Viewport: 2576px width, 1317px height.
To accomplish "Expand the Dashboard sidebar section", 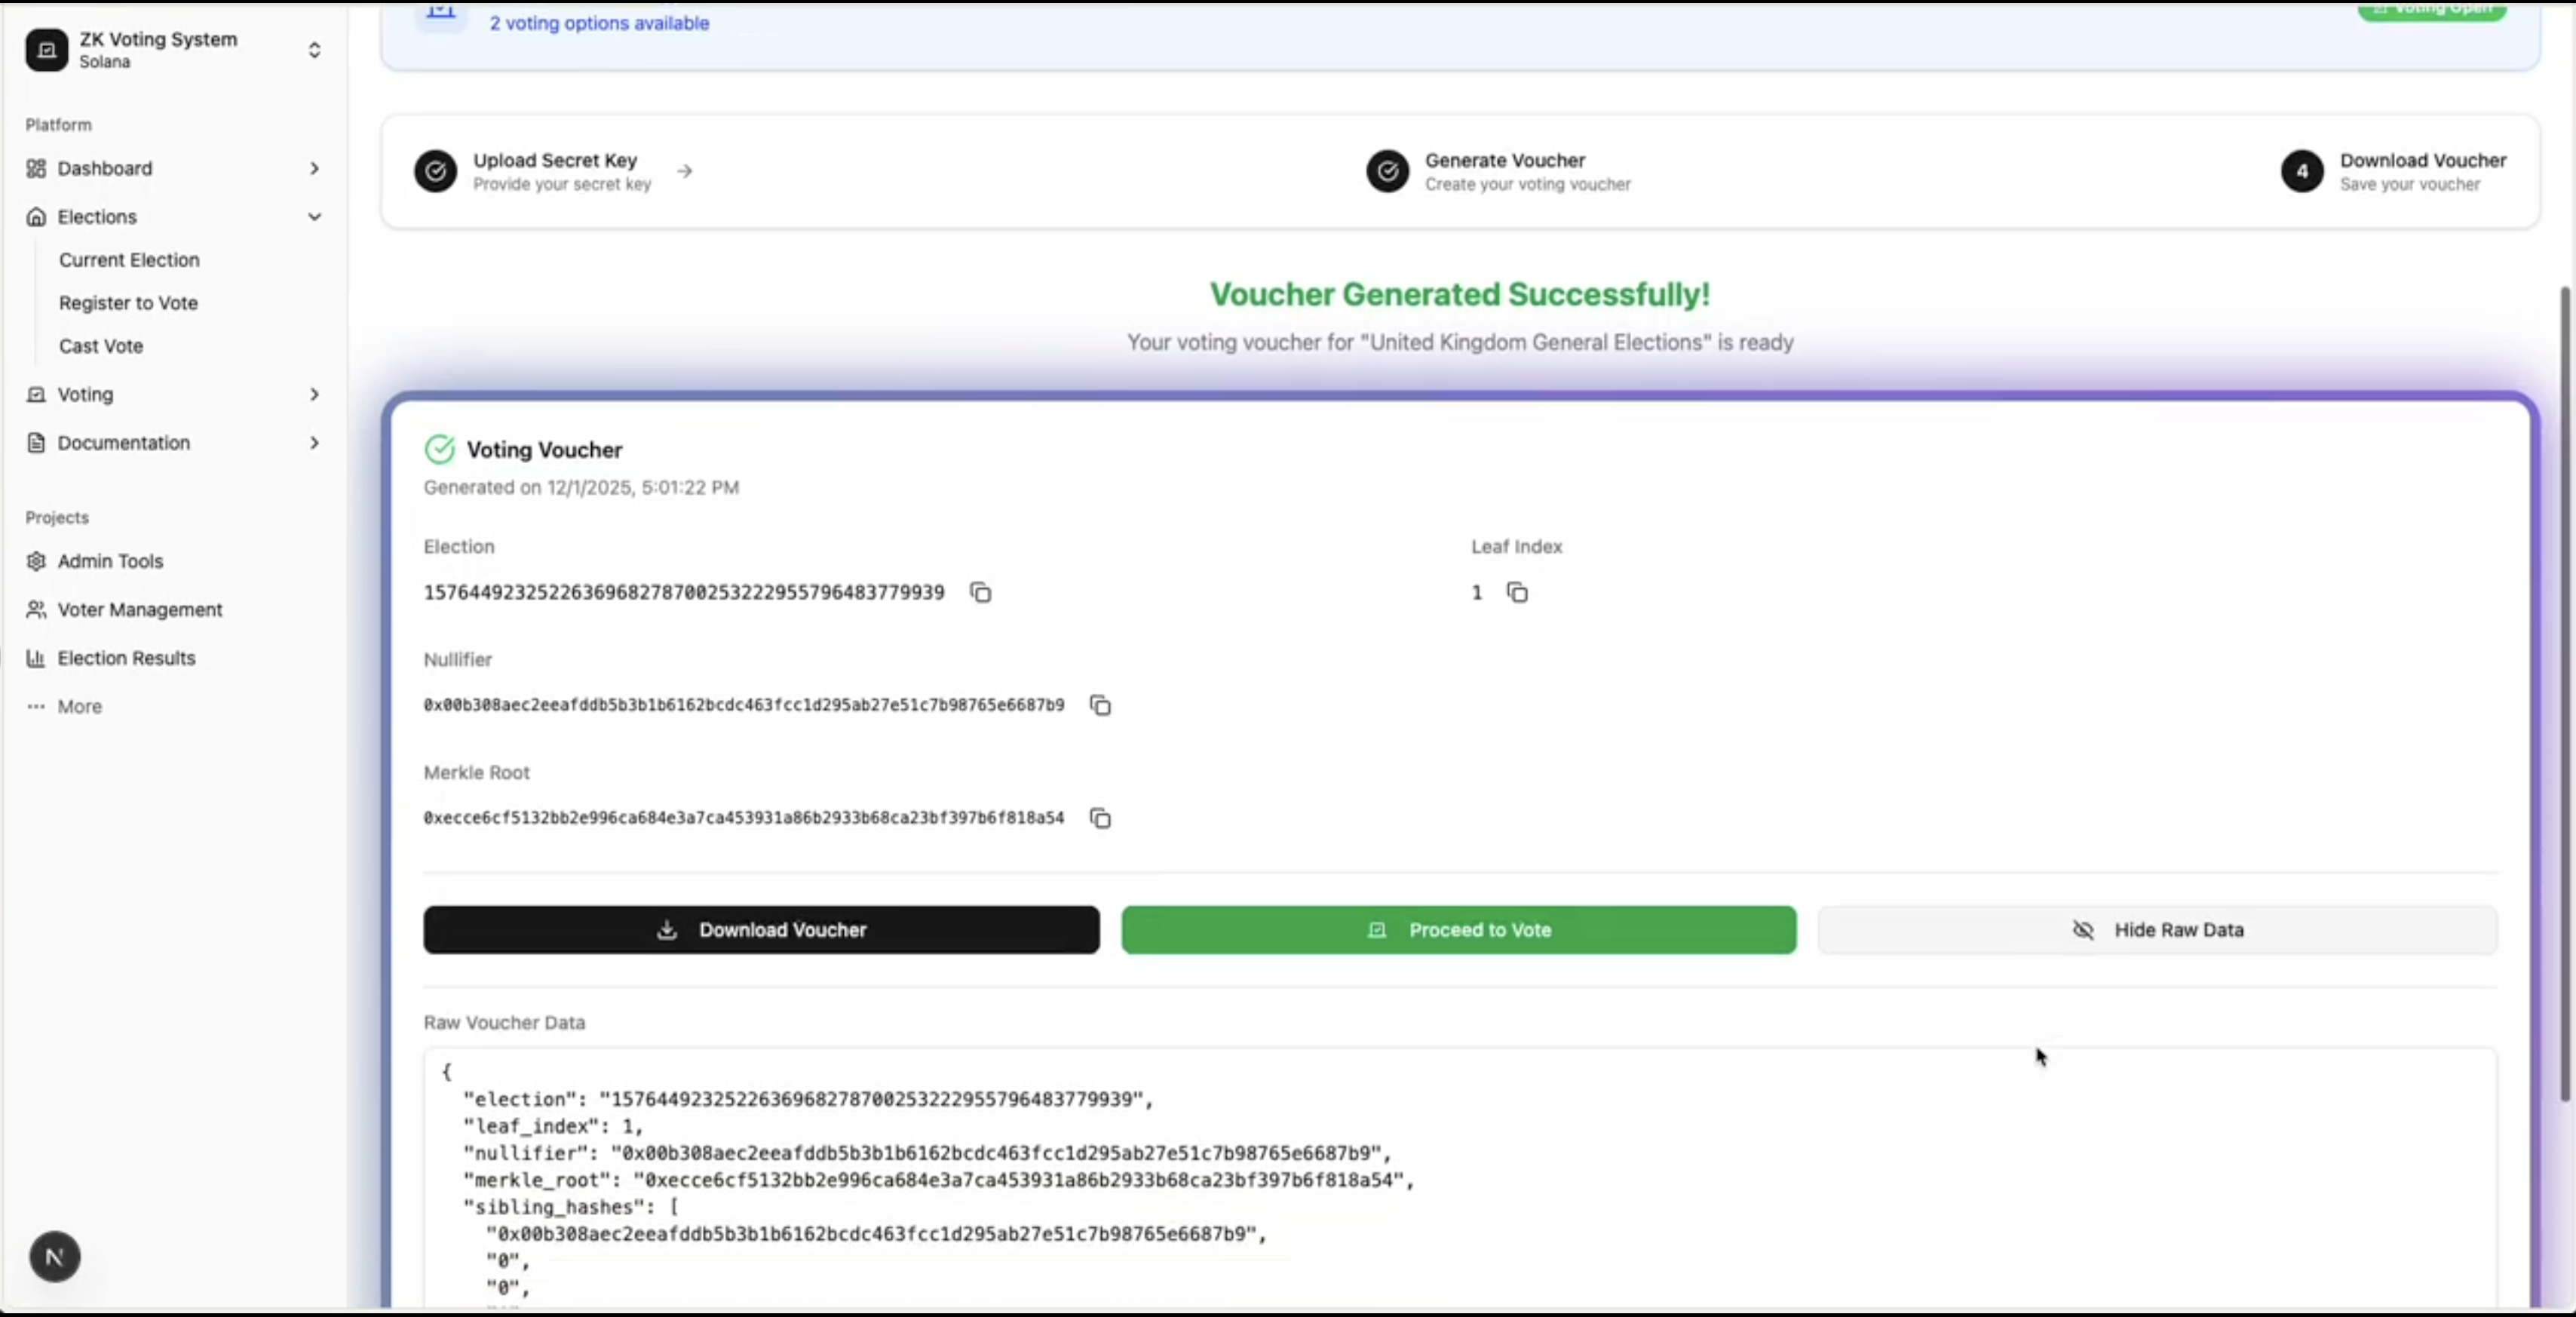I will click(314, 168).
